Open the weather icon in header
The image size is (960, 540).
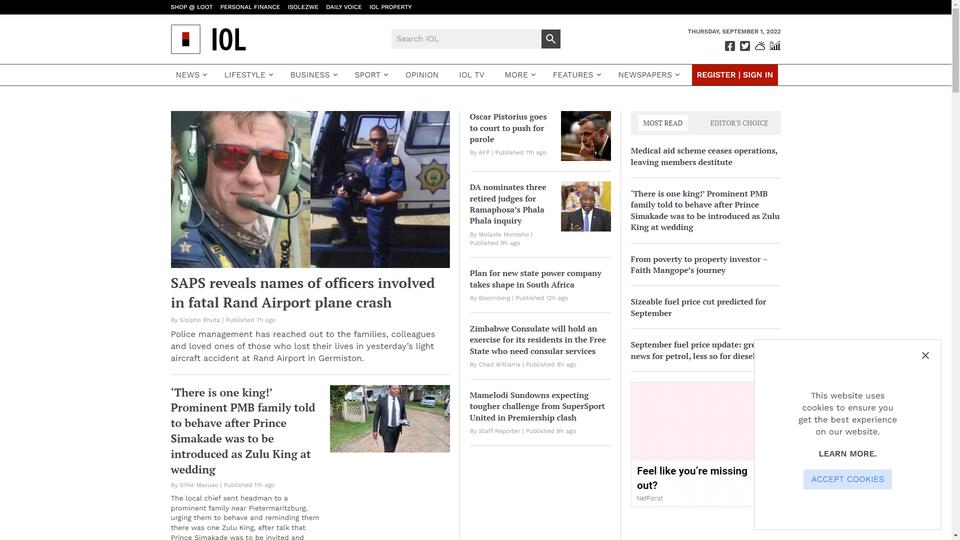[760, 46]
